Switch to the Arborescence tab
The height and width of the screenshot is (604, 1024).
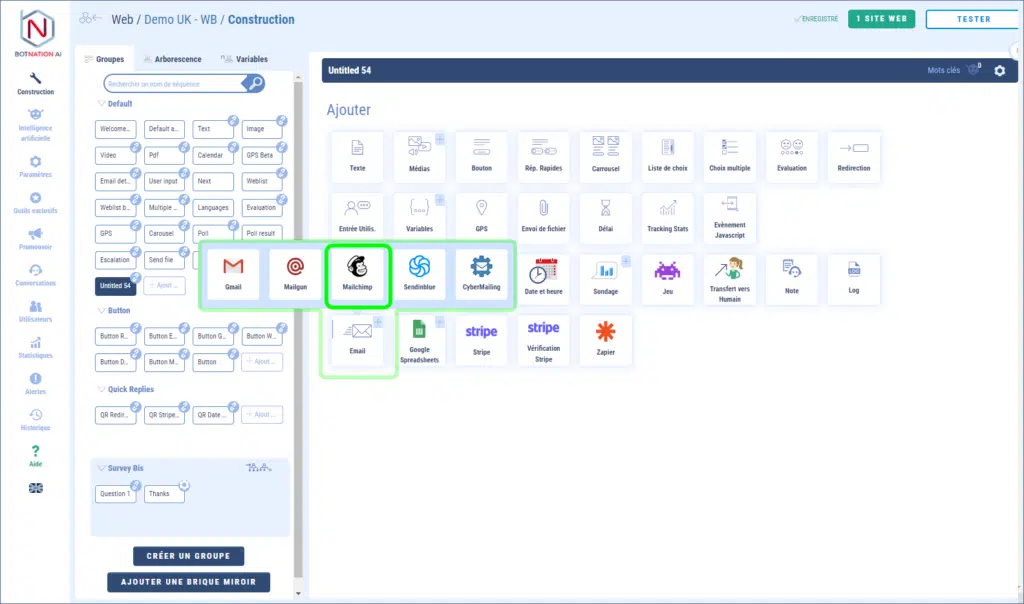coord(171,59)
